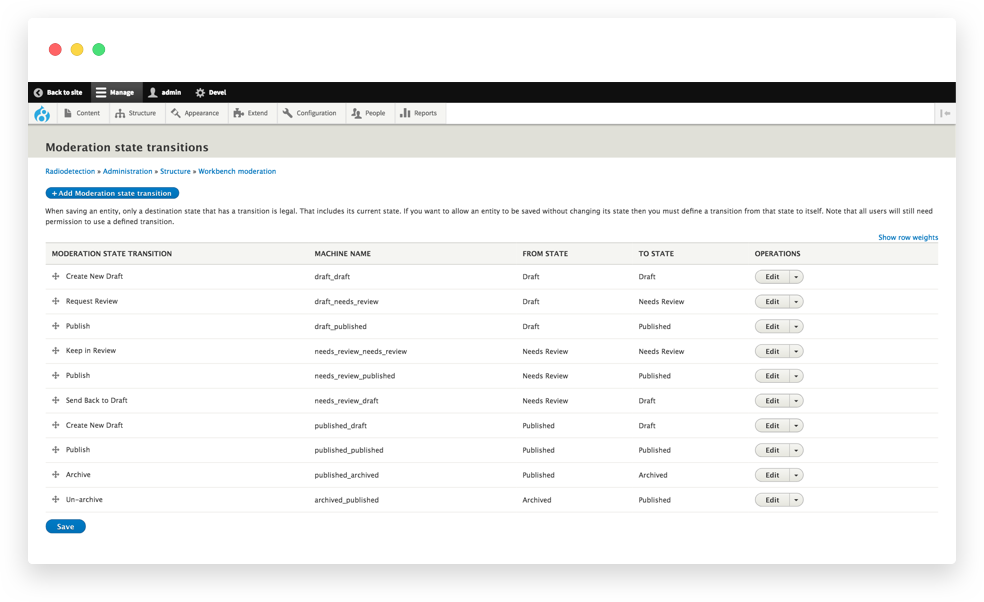
Task: Grab drag handle for Request Review row
Action: click(x=55, y=301)
